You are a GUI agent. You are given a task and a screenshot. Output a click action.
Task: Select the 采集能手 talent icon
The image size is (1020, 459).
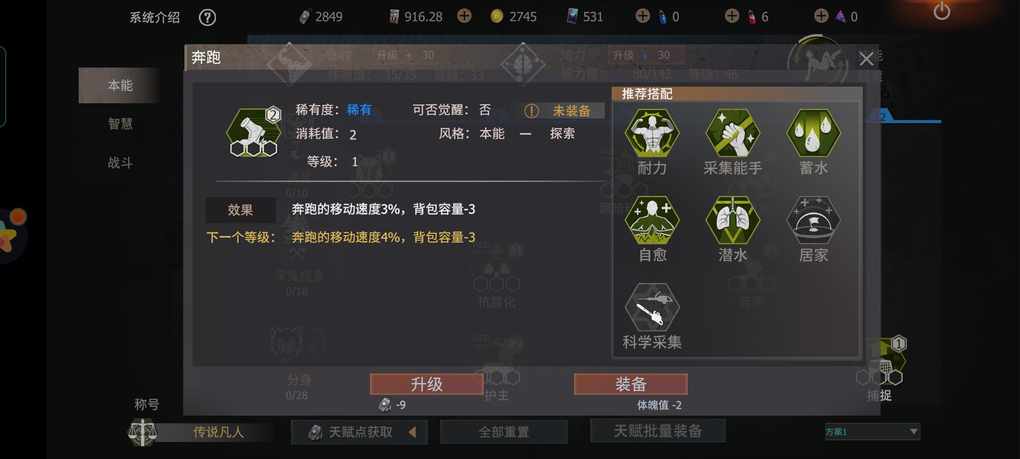732,133
